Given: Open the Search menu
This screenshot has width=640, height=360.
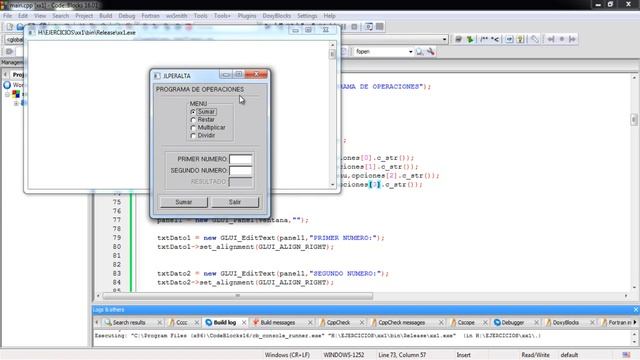Looking at the screenshot, I should pos(60,16).
